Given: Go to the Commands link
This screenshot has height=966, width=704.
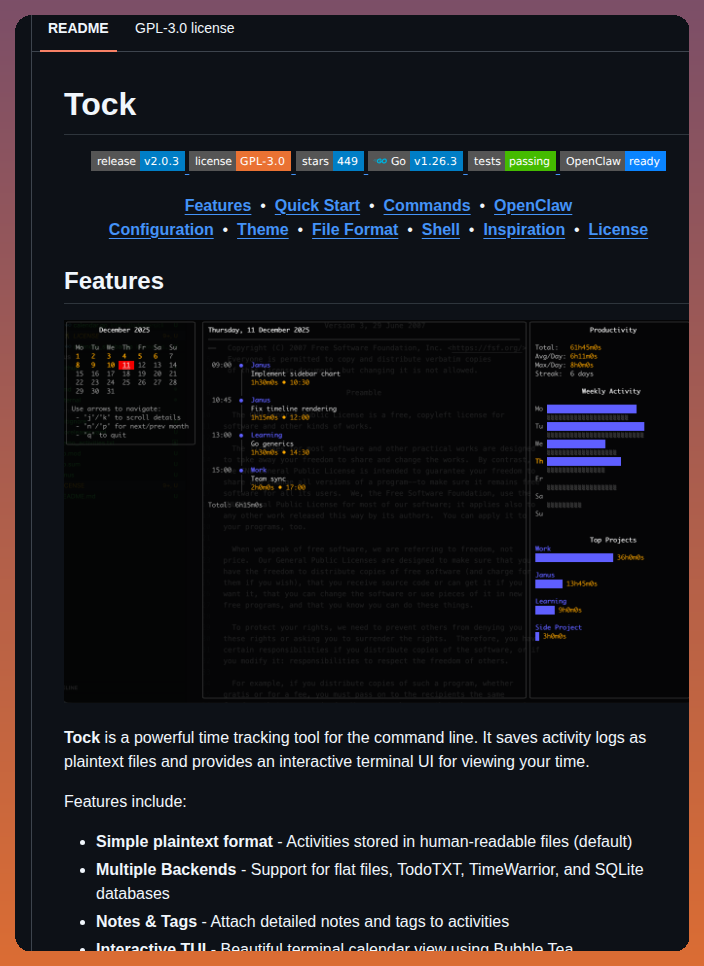Looking at the screenshot, I should [x=427, y=205].
